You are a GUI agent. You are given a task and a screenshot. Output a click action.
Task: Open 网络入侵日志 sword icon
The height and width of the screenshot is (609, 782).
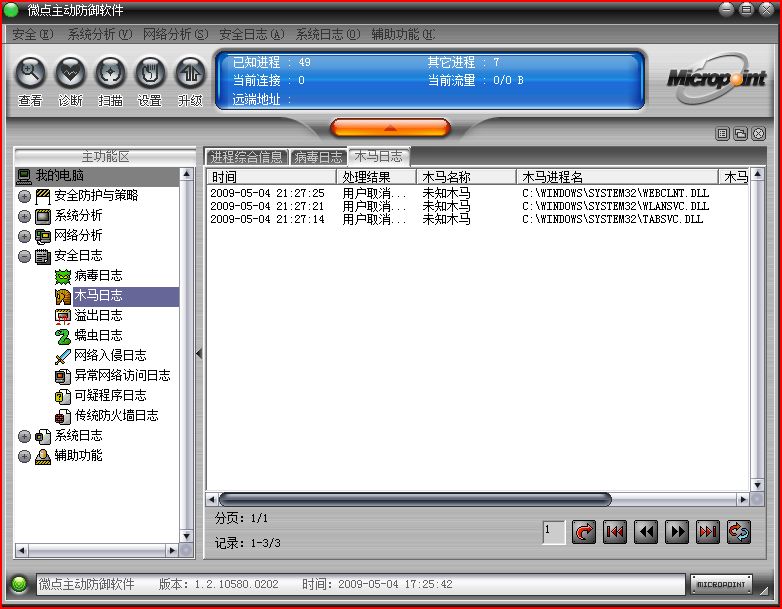63,356
